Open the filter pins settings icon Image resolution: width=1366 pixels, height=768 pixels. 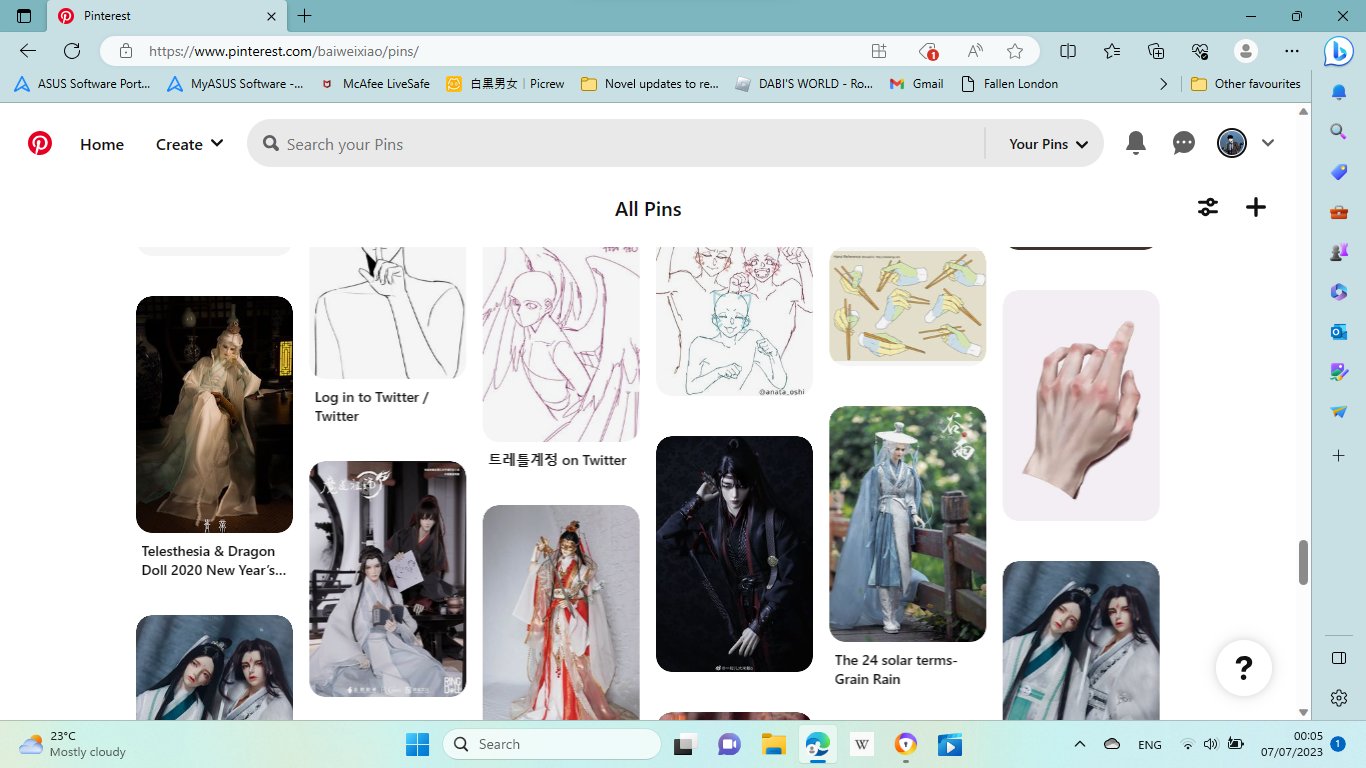point(1208,207)
